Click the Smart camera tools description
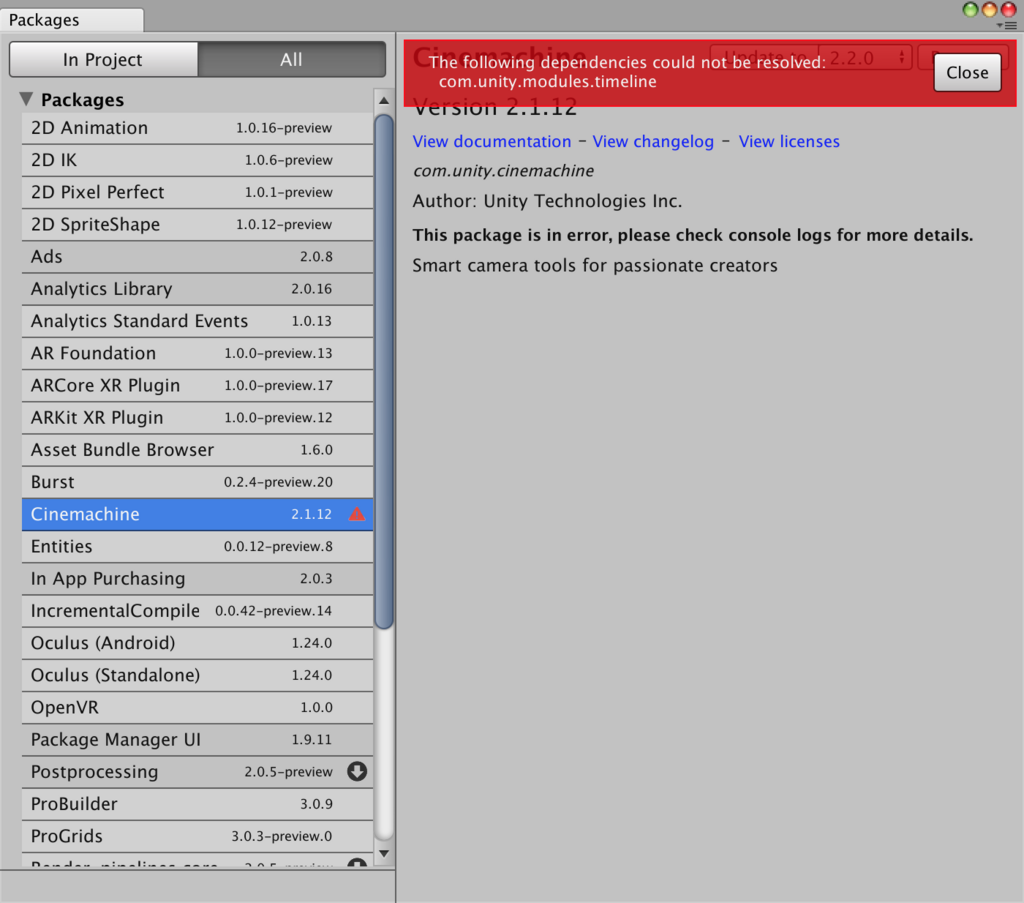The image size is (1024, 903). pos(595,266)
